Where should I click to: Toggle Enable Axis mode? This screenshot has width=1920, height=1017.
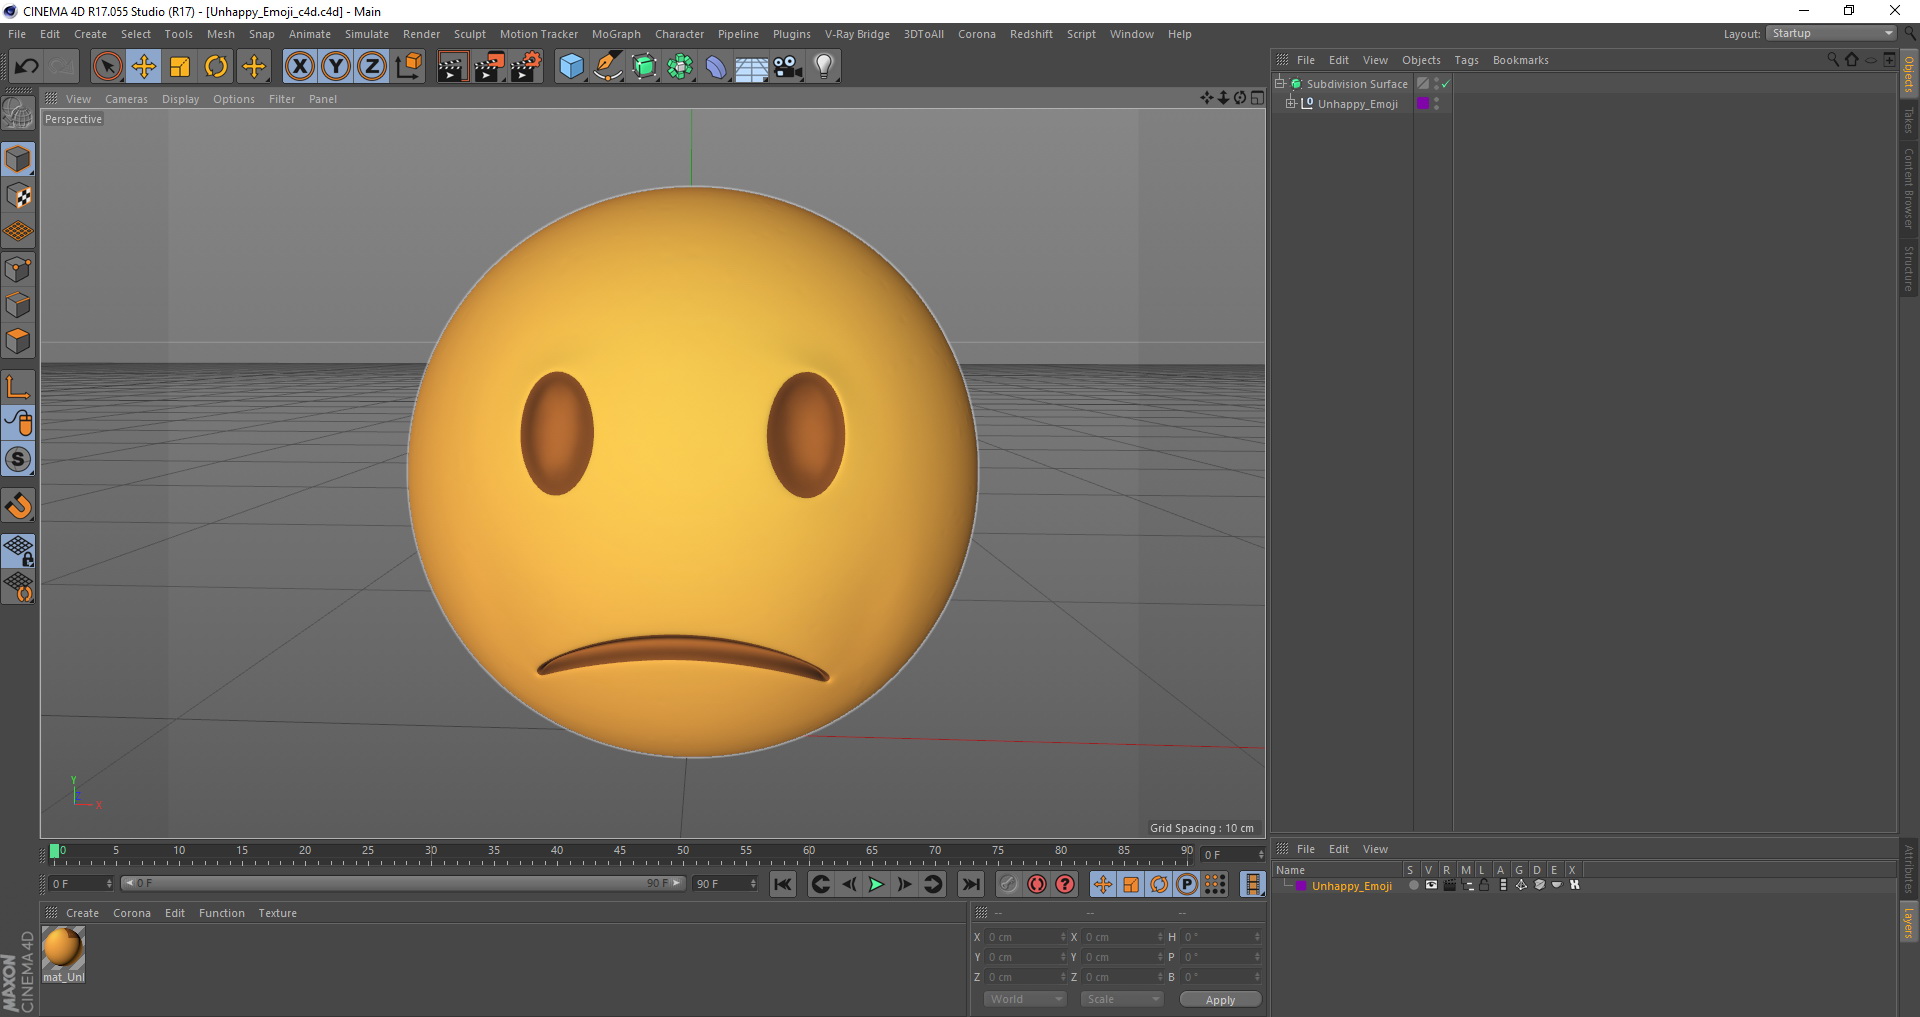18,387
